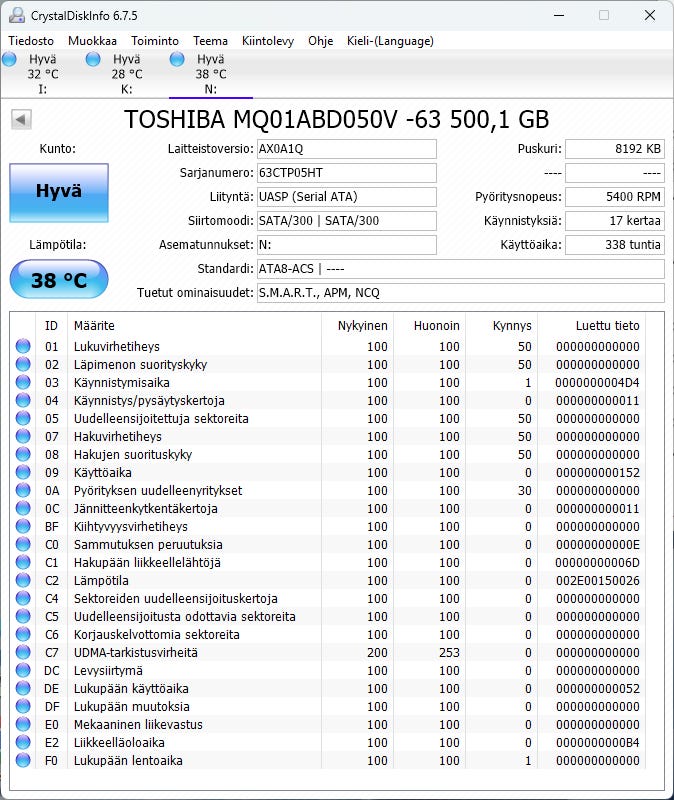Click status orb for UDMA-tarkistusvirheitä row

click(23, 653)
